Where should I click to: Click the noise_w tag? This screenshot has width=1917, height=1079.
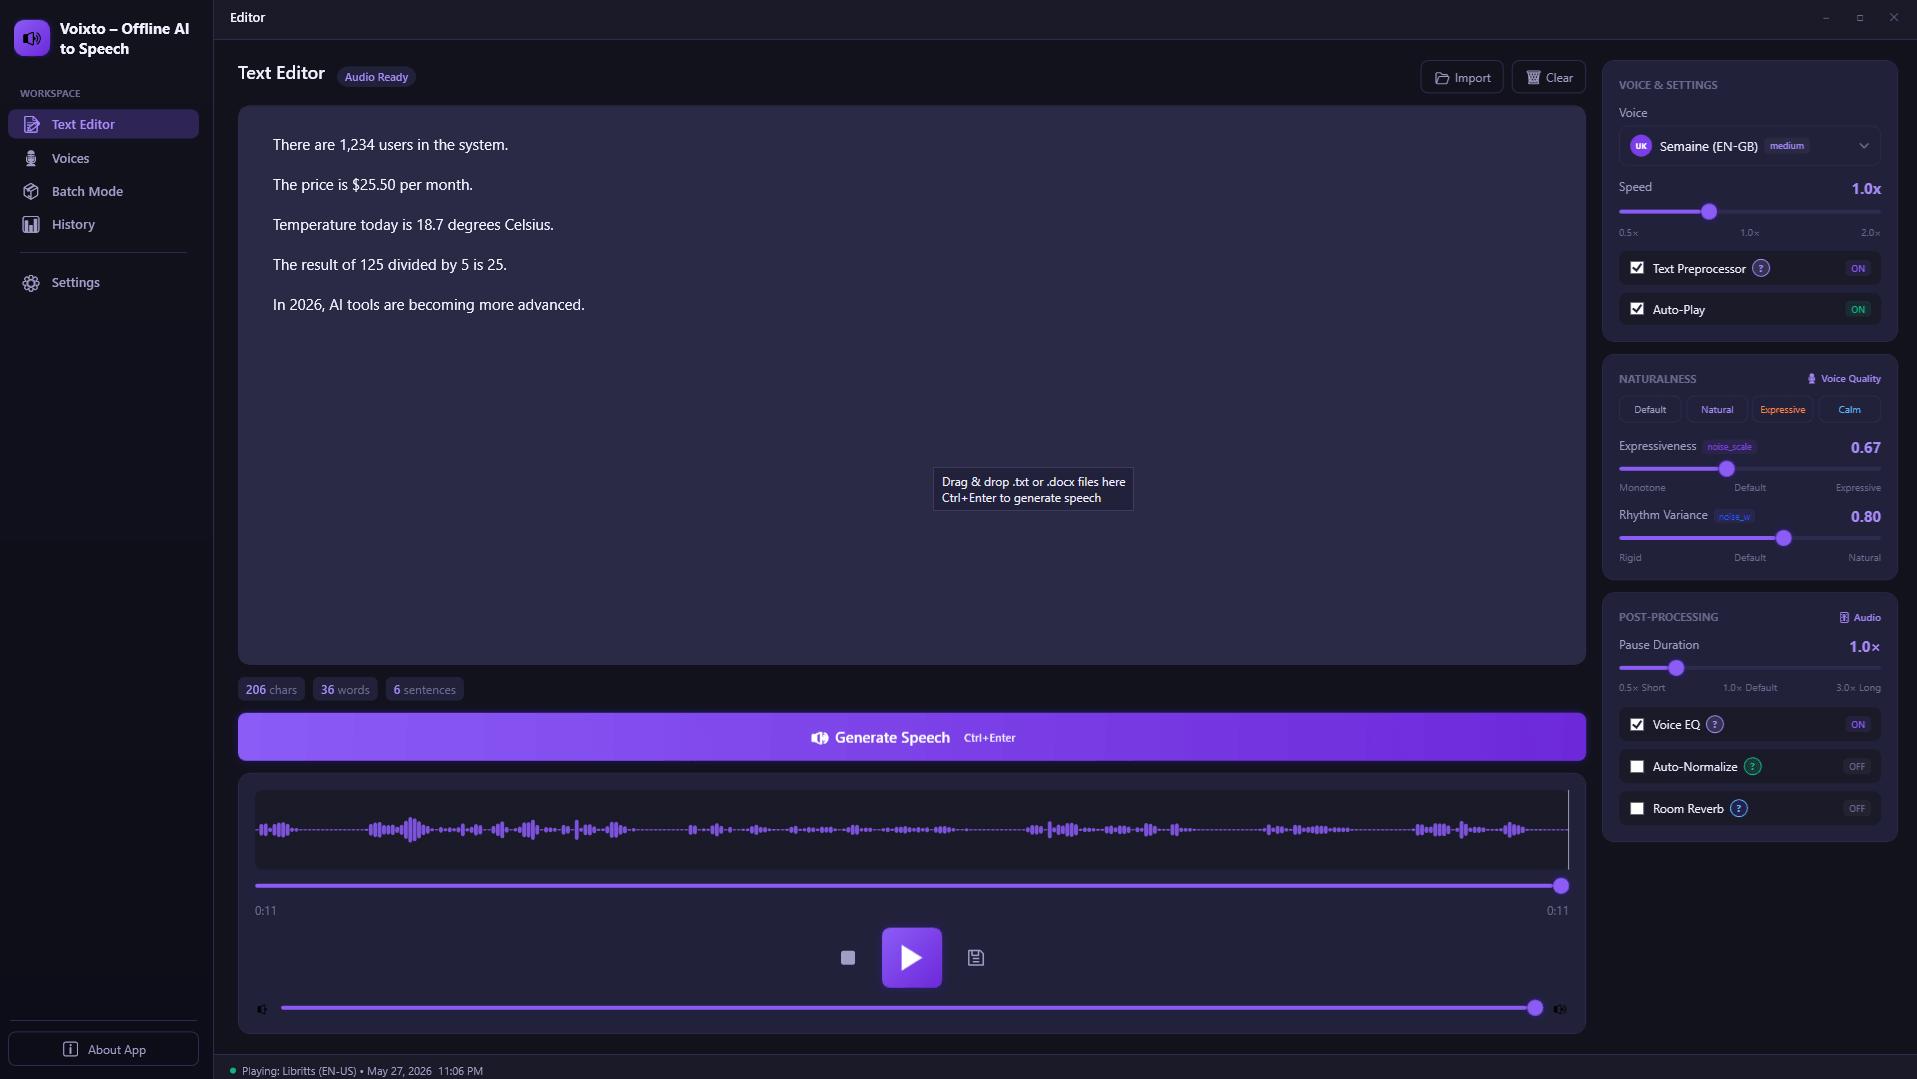[1734, 517]
